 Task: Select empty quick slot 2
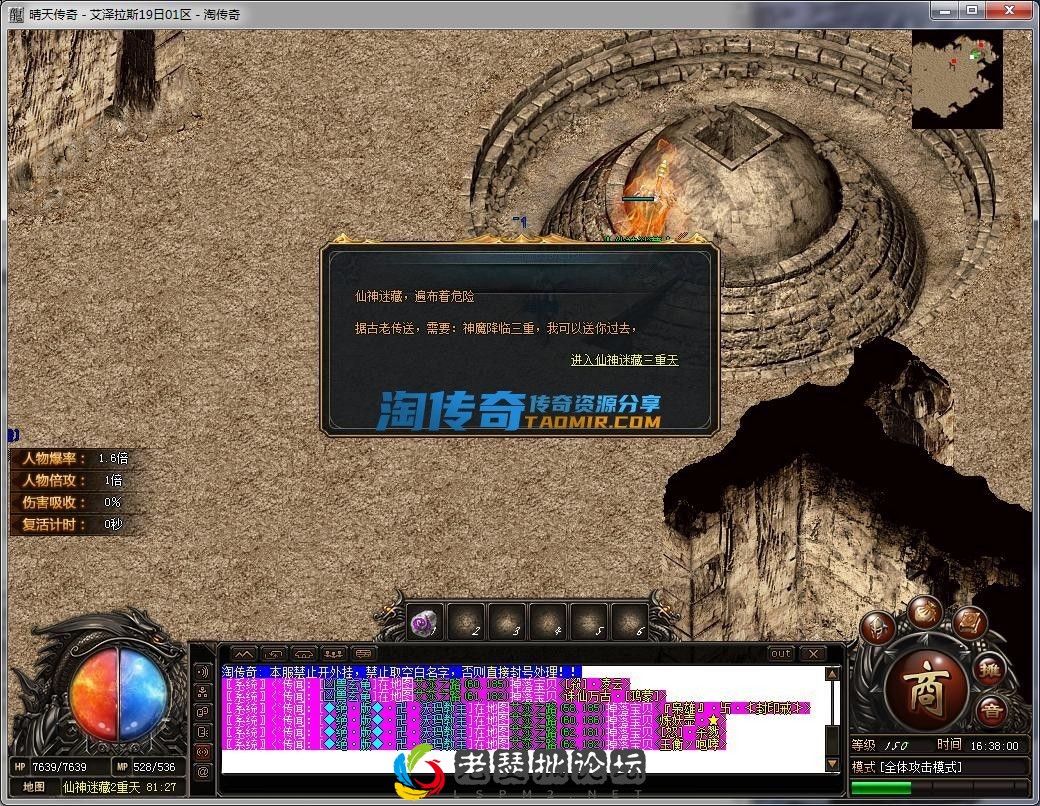(466, 622)
